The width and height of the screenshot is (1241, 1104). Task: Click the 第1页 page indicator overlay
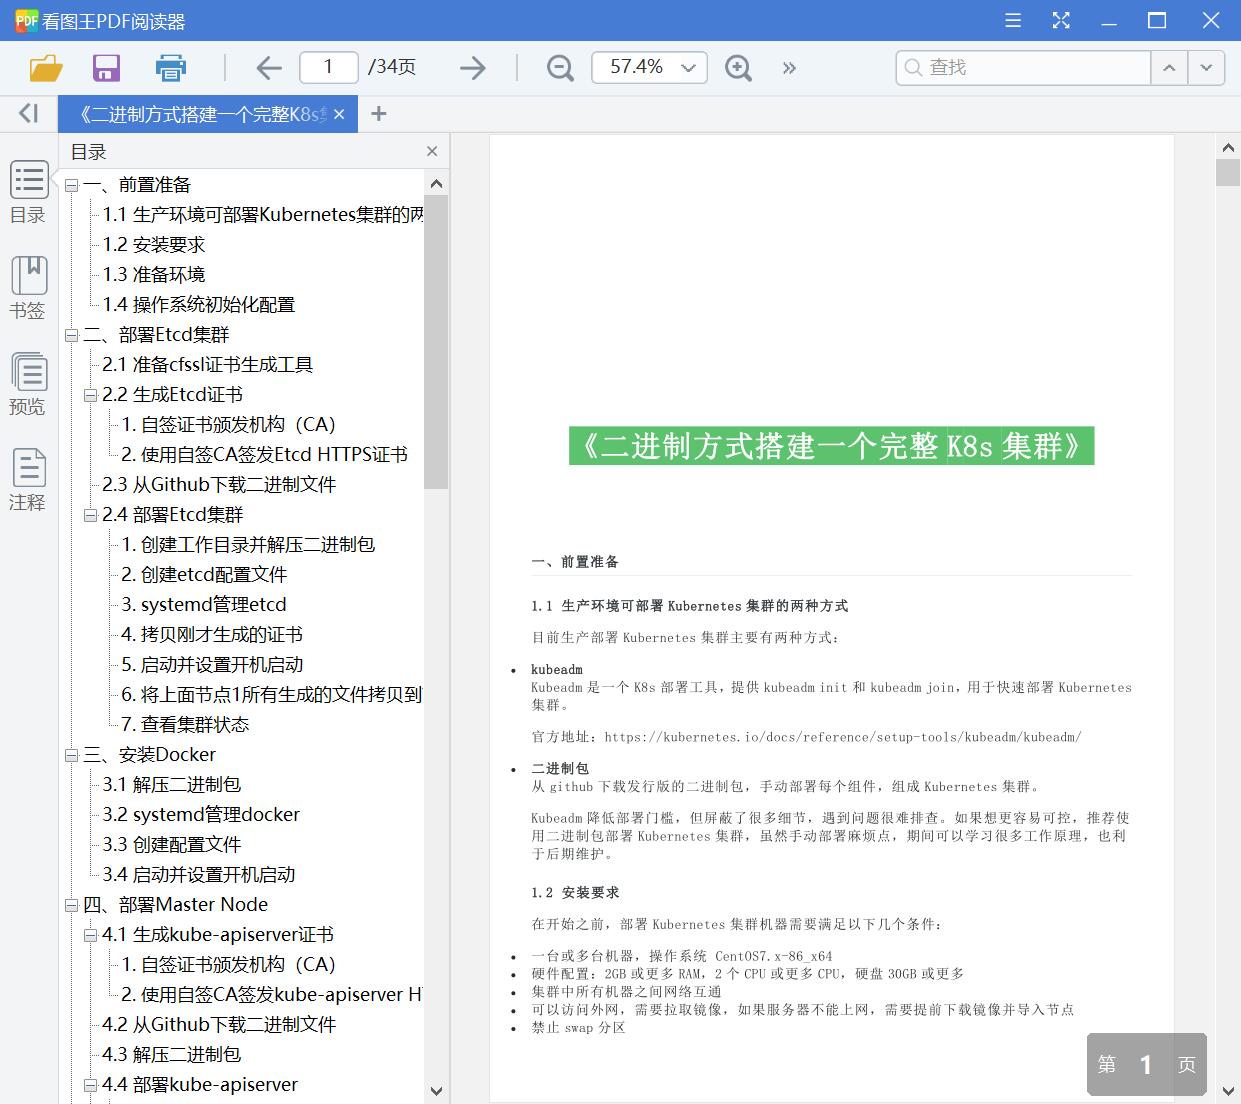[1147, 1064]
